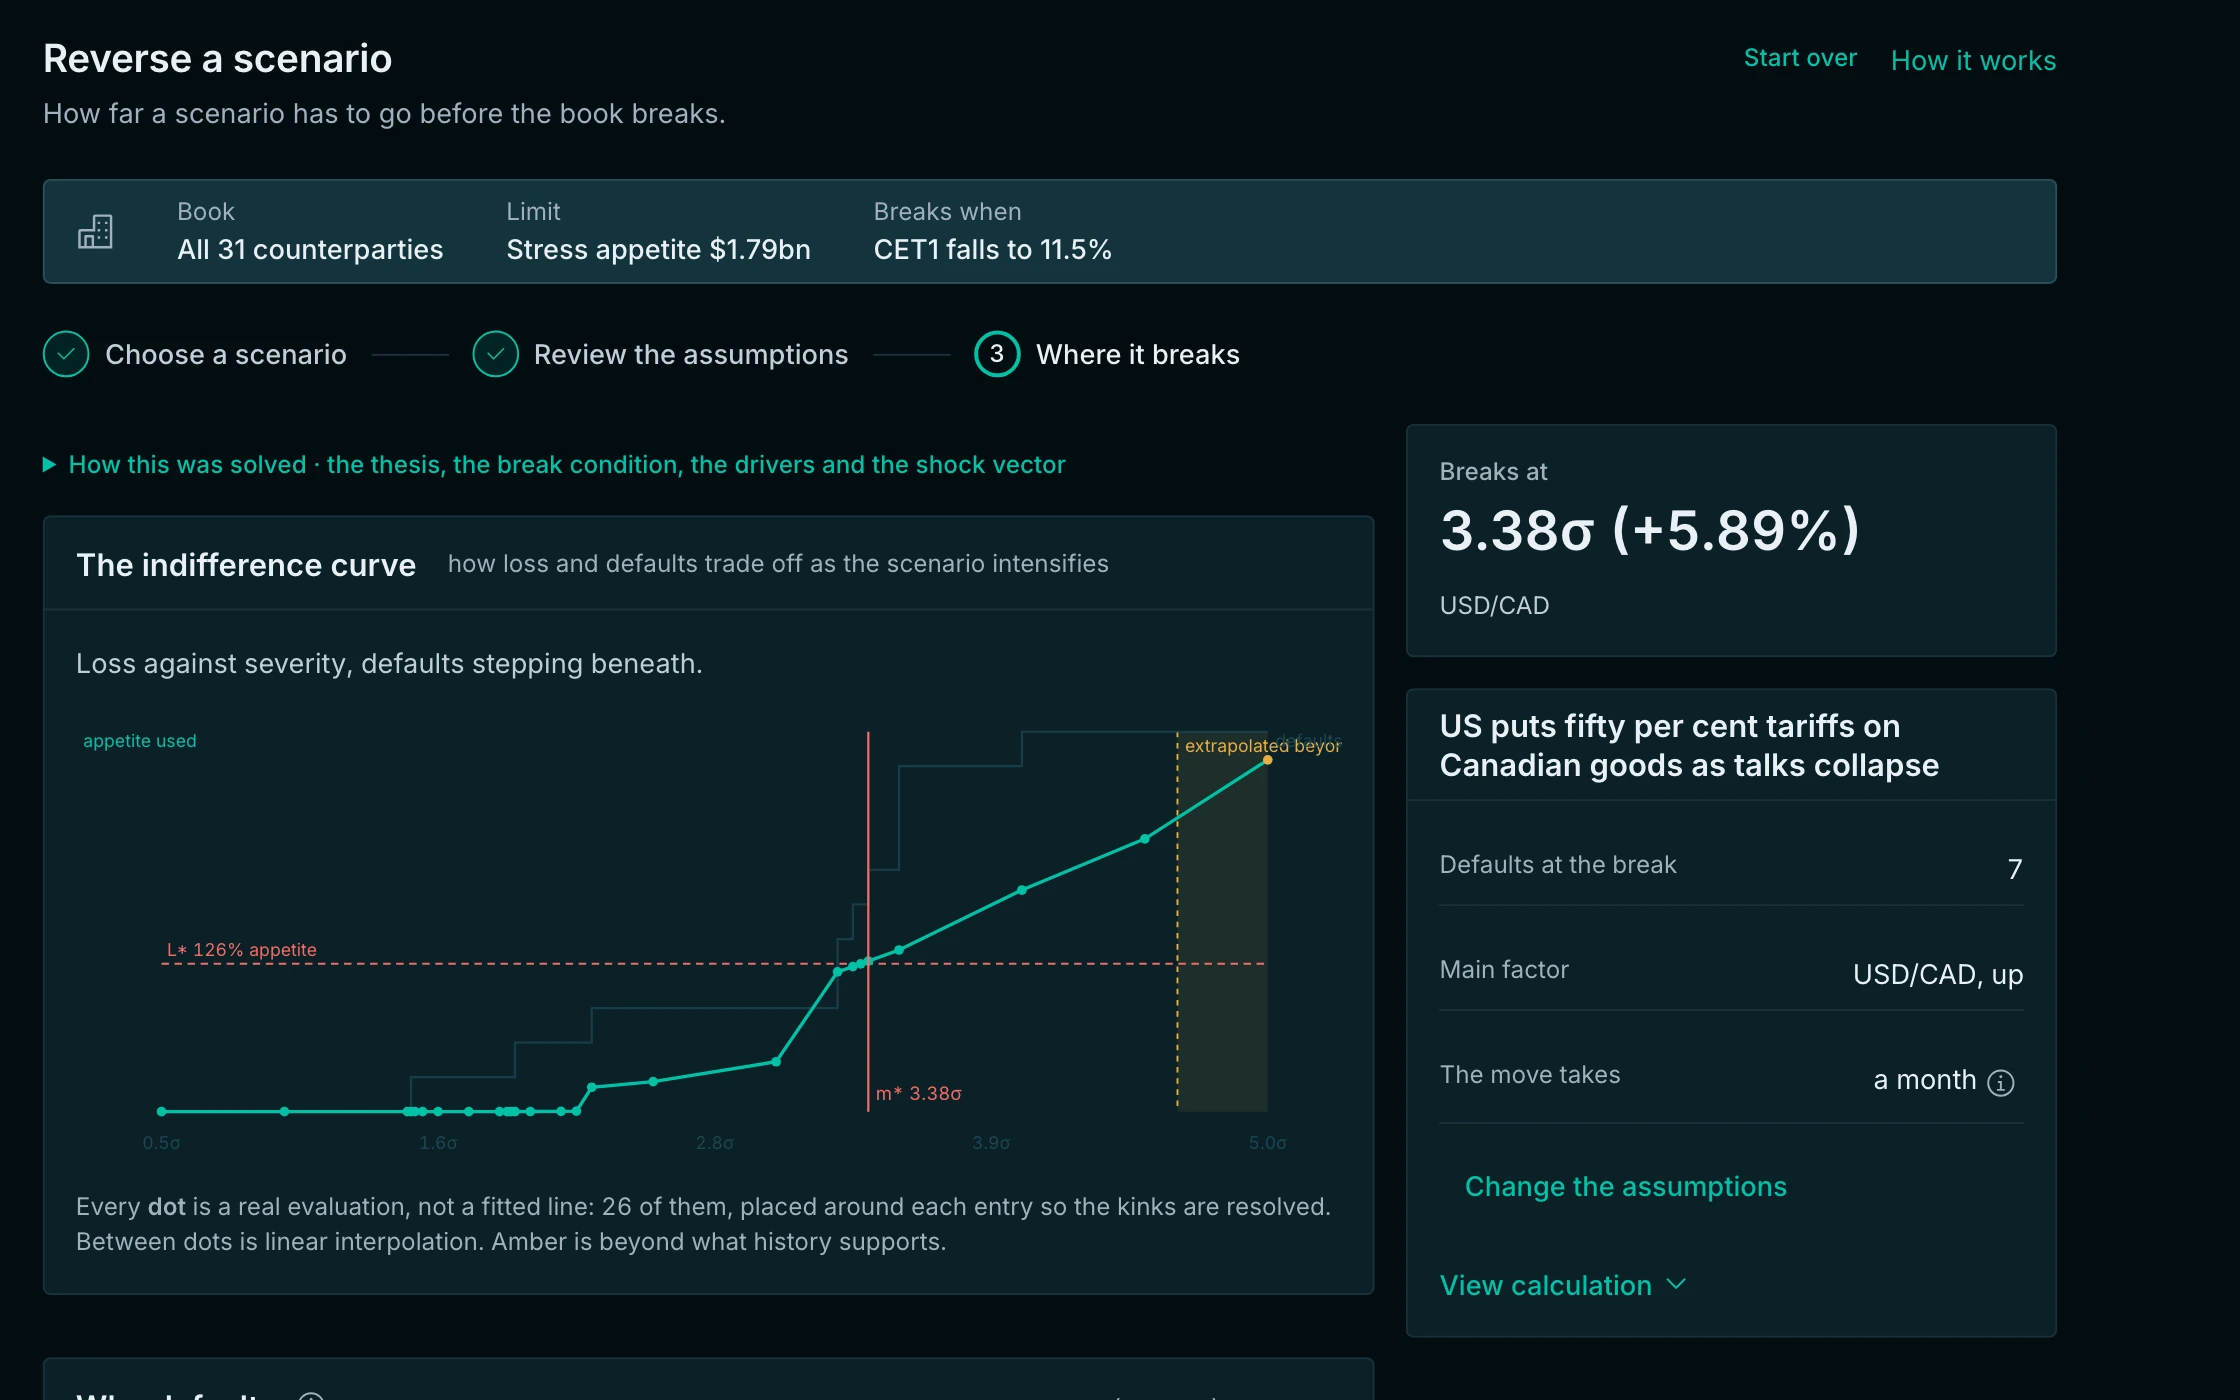Click the 'L* 126% appetite' threshold label
Viewport: 2240px width, 1400px height.
[x=242, y=950]
